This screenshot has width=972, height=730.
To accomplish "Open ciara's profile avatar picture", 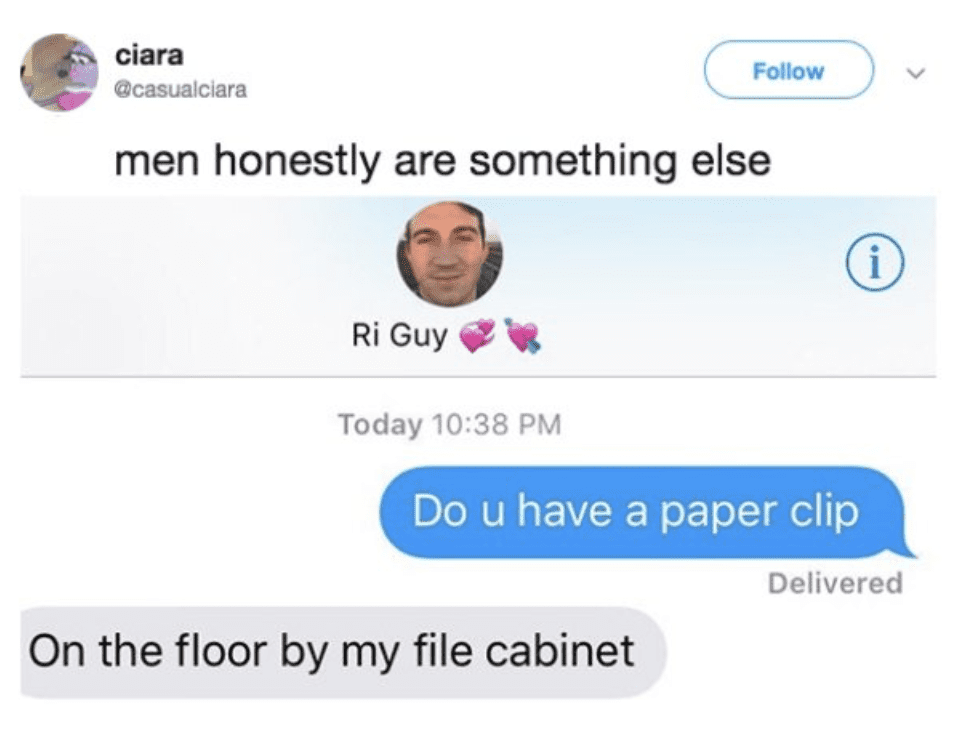I will (x=60, y=72).
